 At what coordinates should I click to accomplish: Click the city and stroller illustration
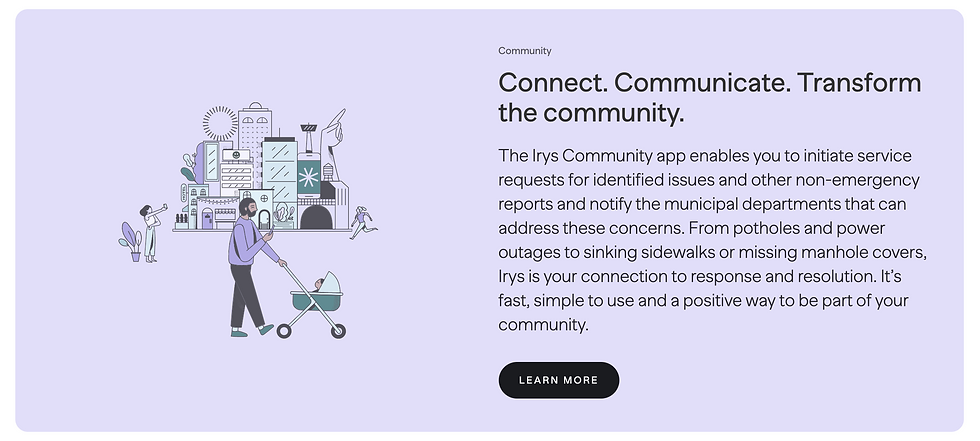[x=248, y=220]
